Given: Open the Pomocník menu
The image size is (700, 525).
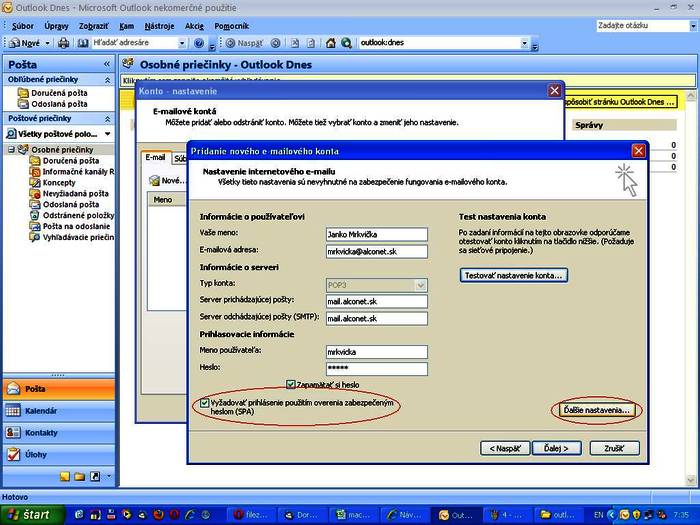Looking at the screenshot, I should click(x=231, y=26).
